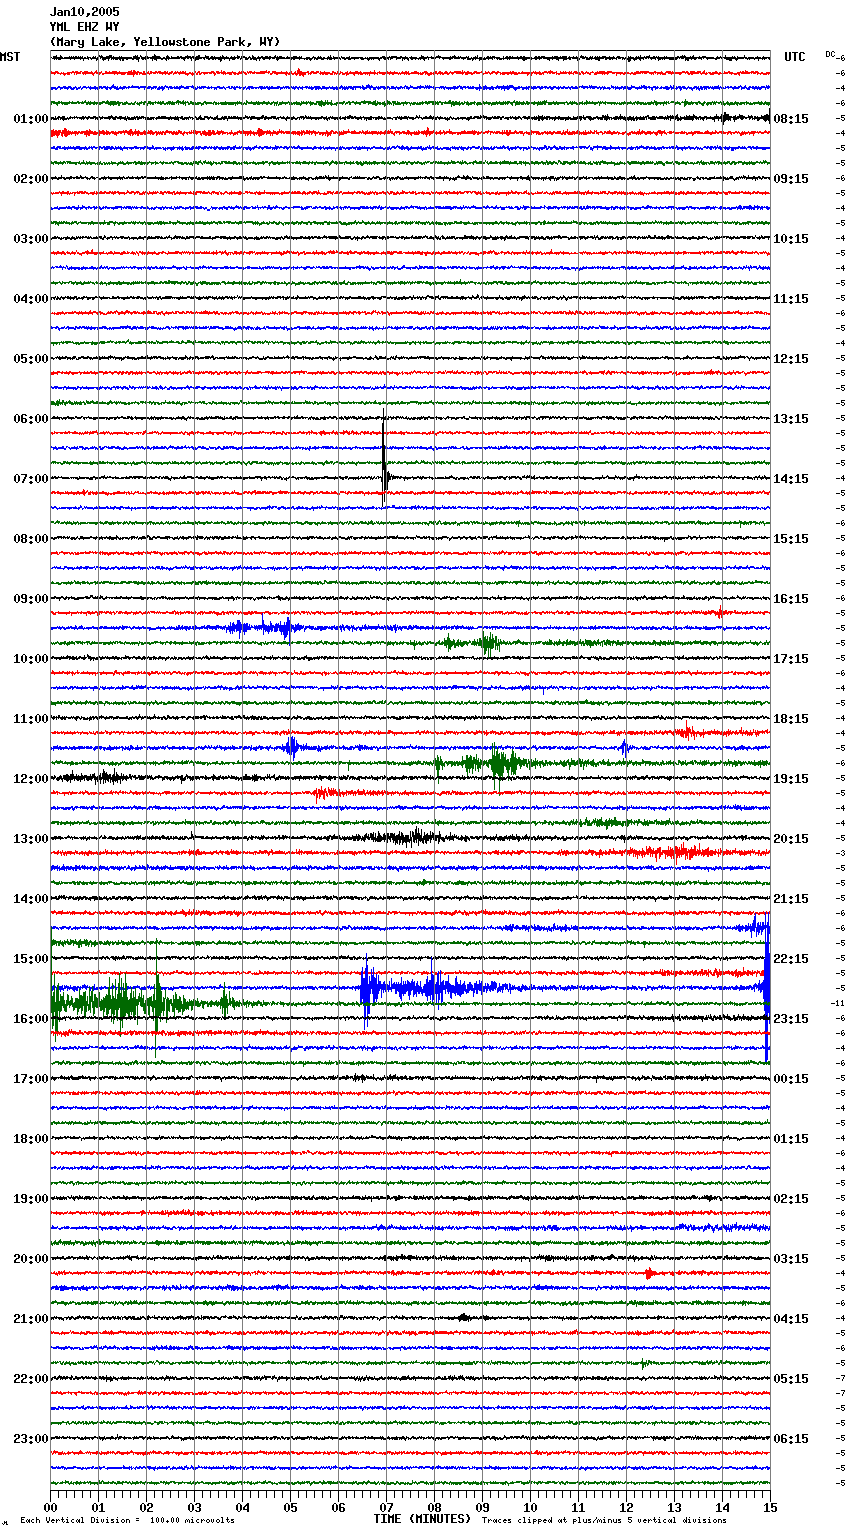
Task: Click the 19:15 UTC time label
Action: tap(791, 779)
